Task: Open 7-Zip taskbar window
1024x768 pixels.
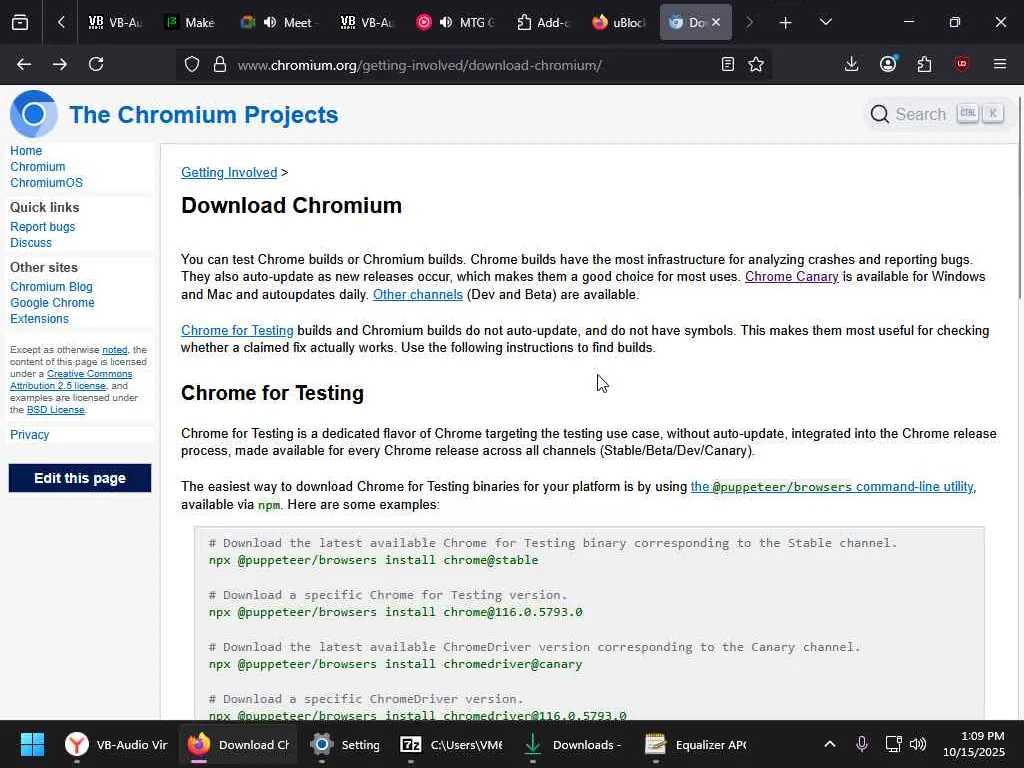Action: coord(451,744)
